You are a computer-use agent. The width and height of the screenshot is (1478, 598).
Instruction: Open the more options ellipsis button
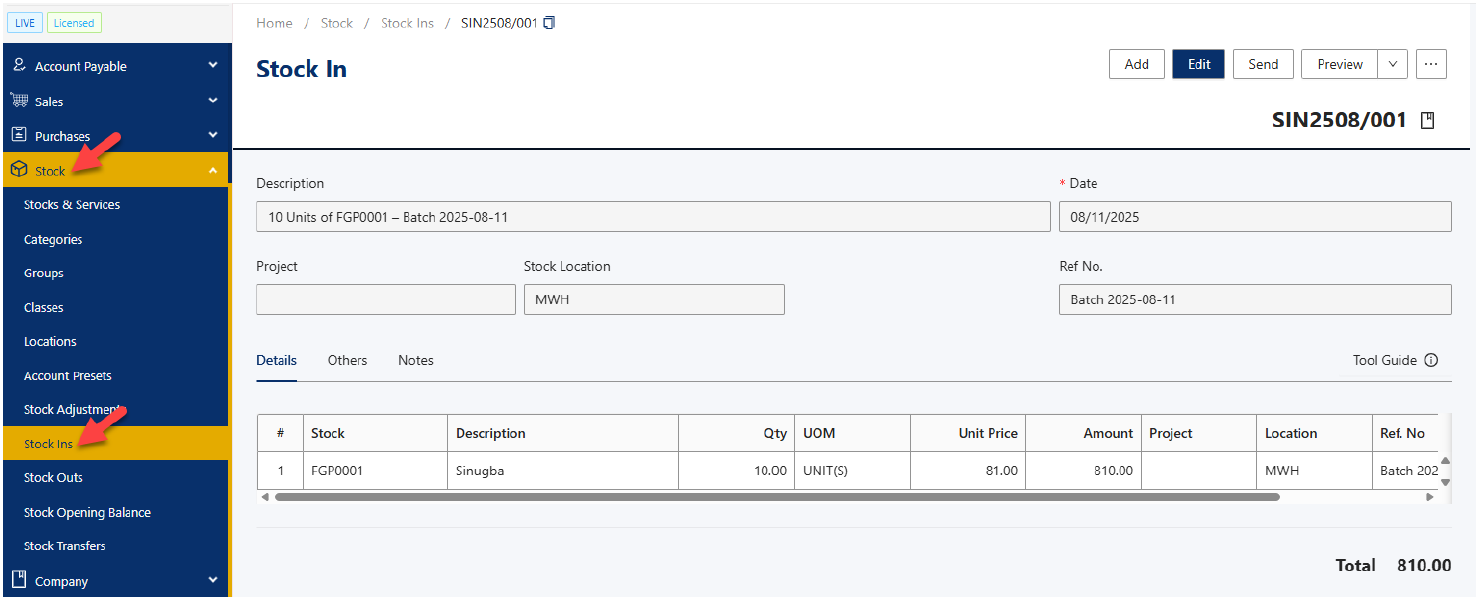click(1431, 64)
